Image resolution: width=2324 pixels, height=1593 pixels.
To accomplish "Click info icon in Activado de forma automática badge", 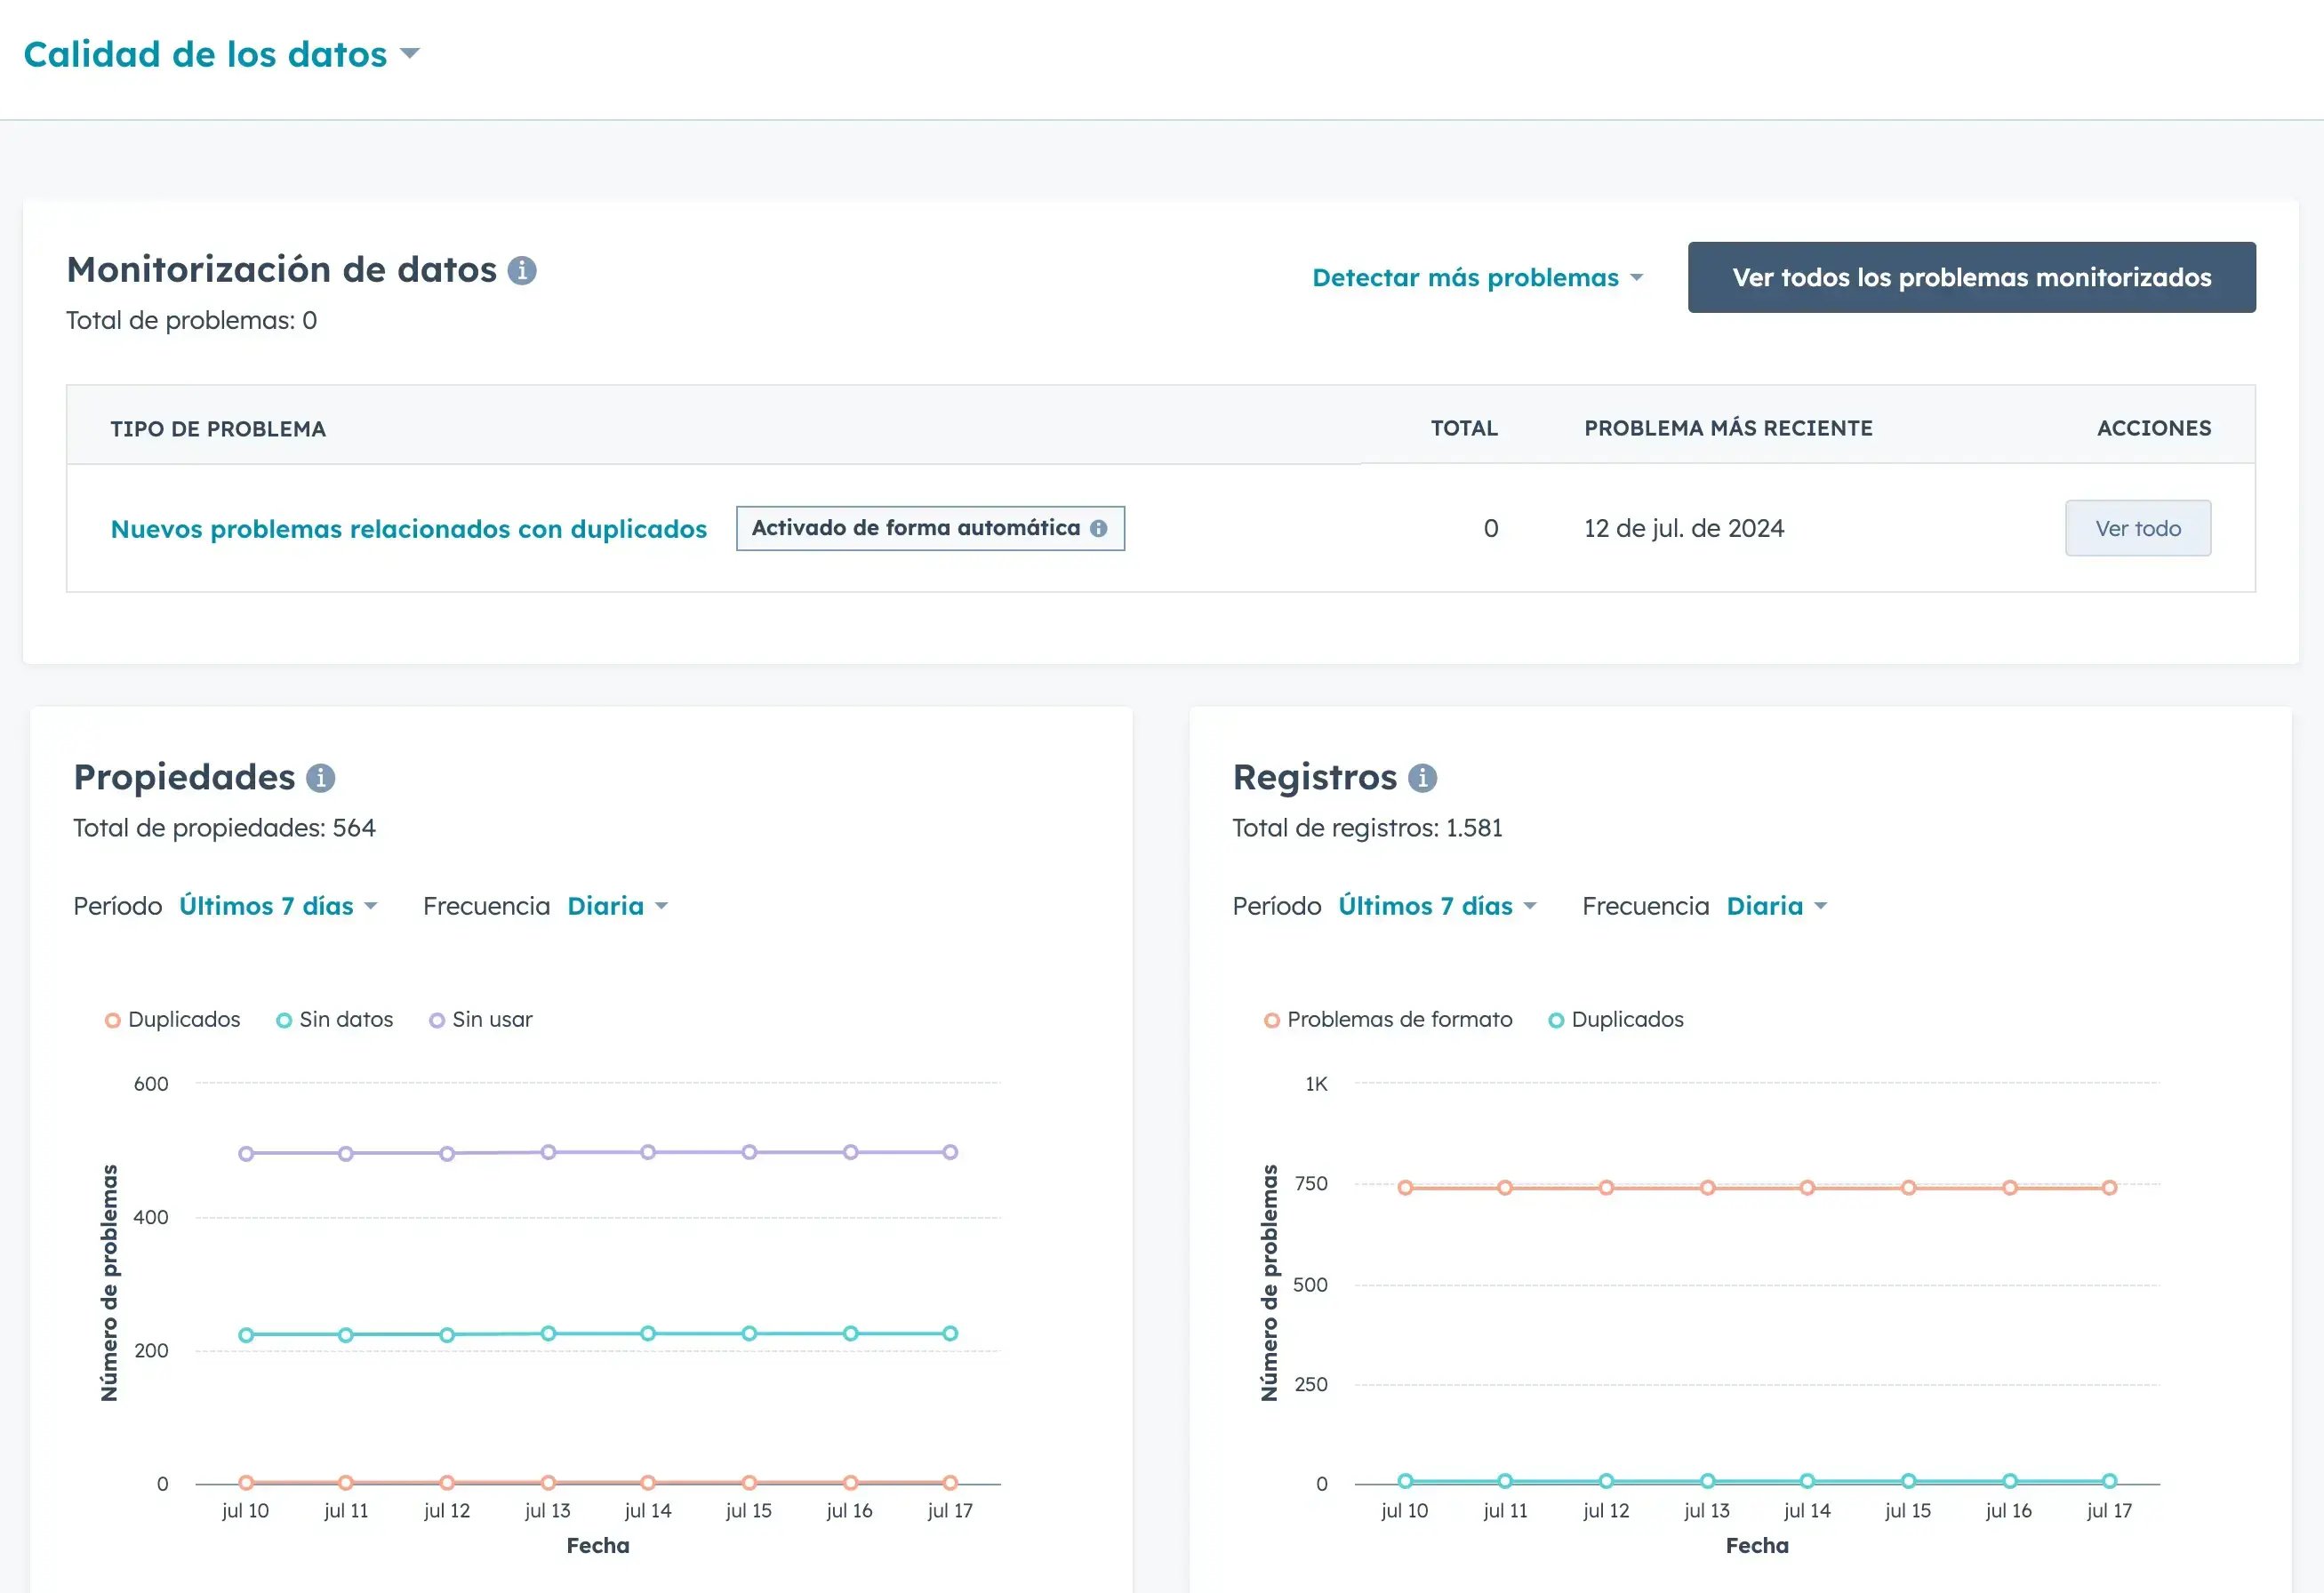I will [x=1099, y=528].
